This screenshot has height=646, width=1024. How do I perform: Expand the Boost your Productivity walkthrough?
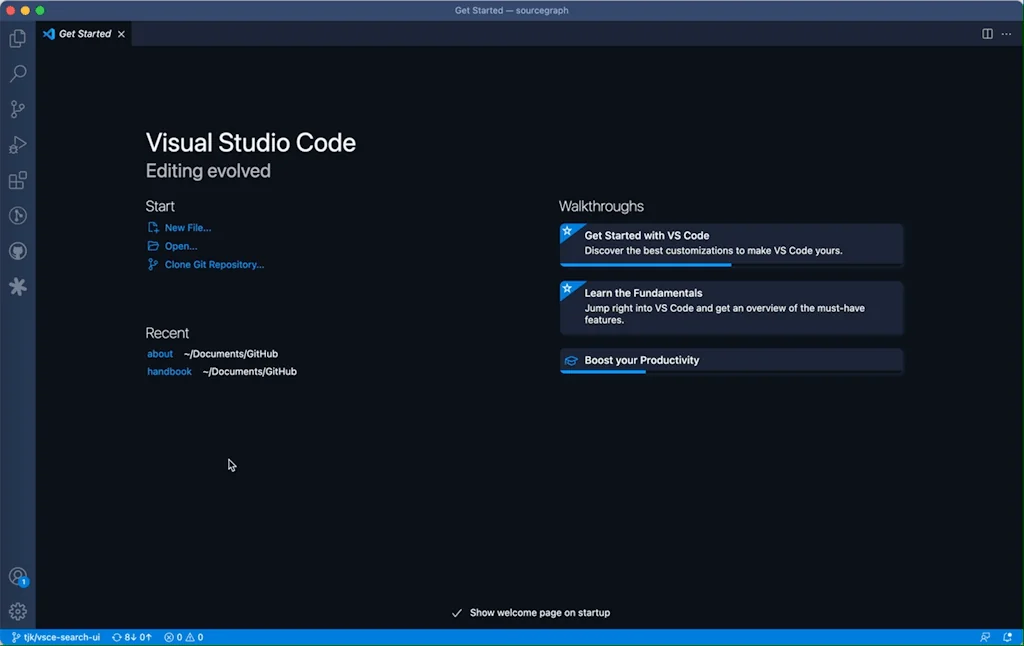731,360
